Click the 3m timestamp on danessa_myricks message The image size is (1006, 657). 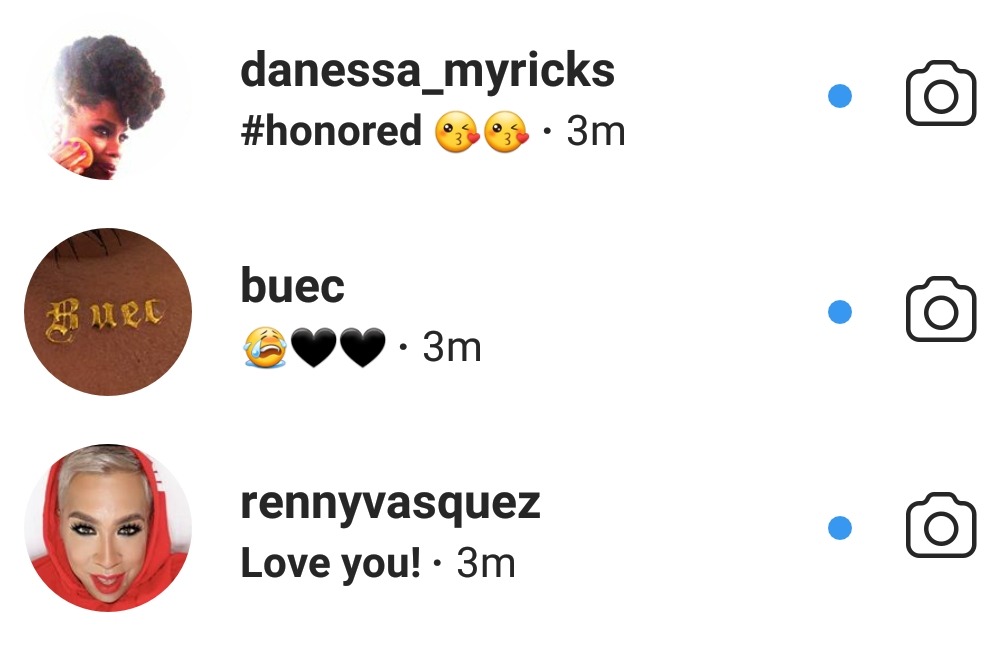[595, 132]
